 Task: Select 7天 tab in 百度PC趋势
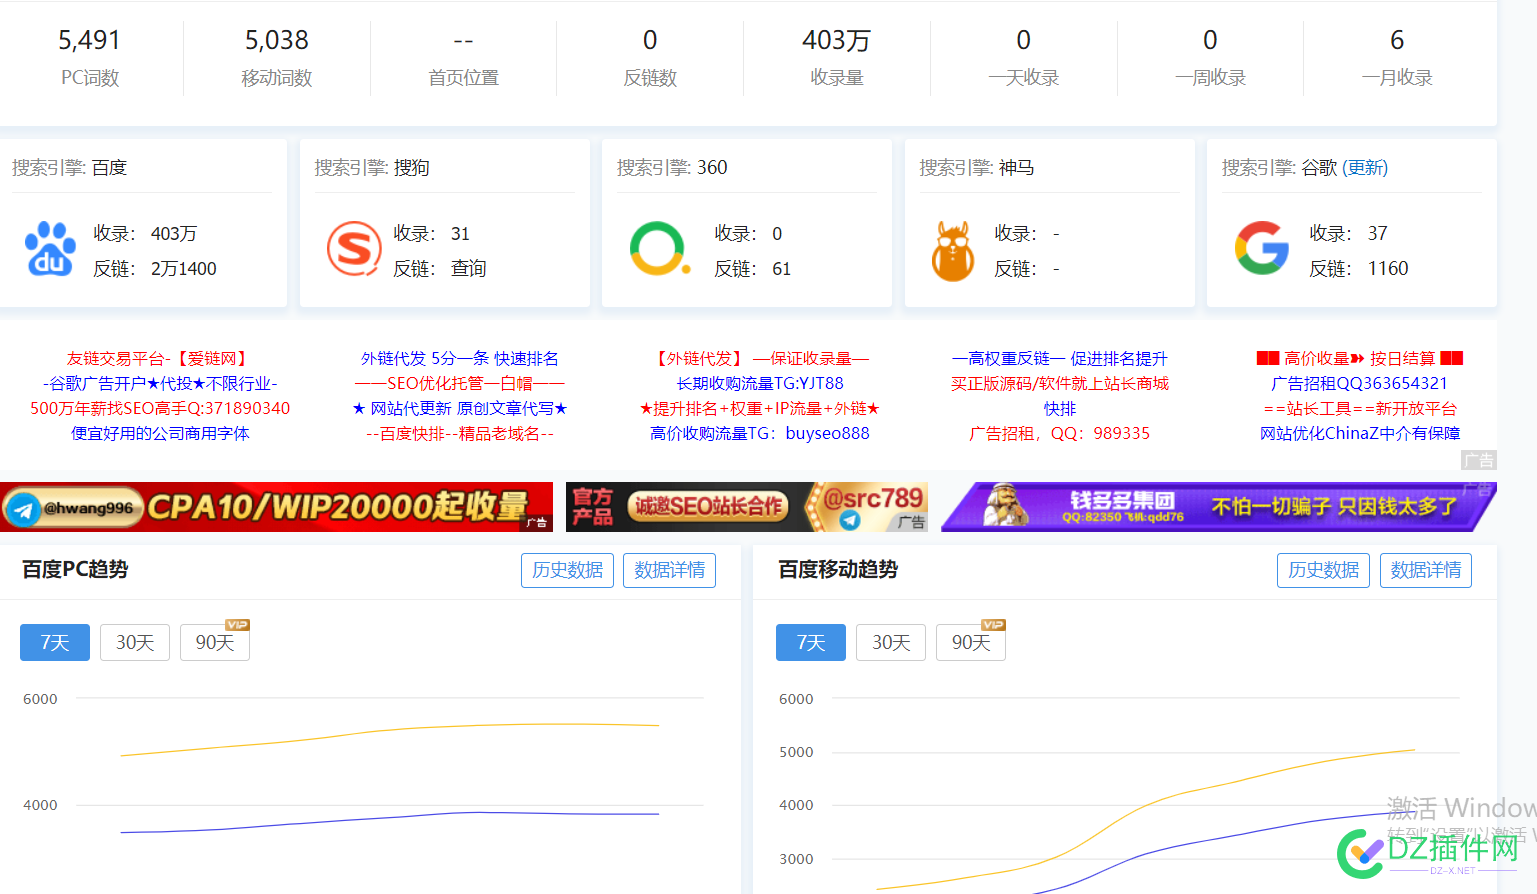(x=55, y=642)
